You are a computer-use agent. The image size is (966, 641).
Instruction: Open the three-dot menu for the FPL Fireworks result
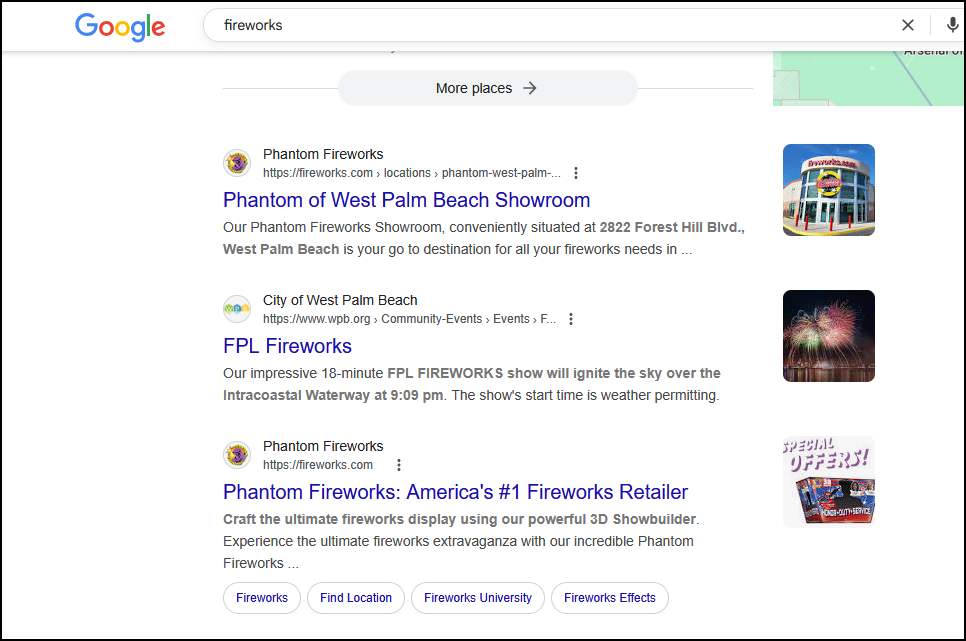coord(571,319)
